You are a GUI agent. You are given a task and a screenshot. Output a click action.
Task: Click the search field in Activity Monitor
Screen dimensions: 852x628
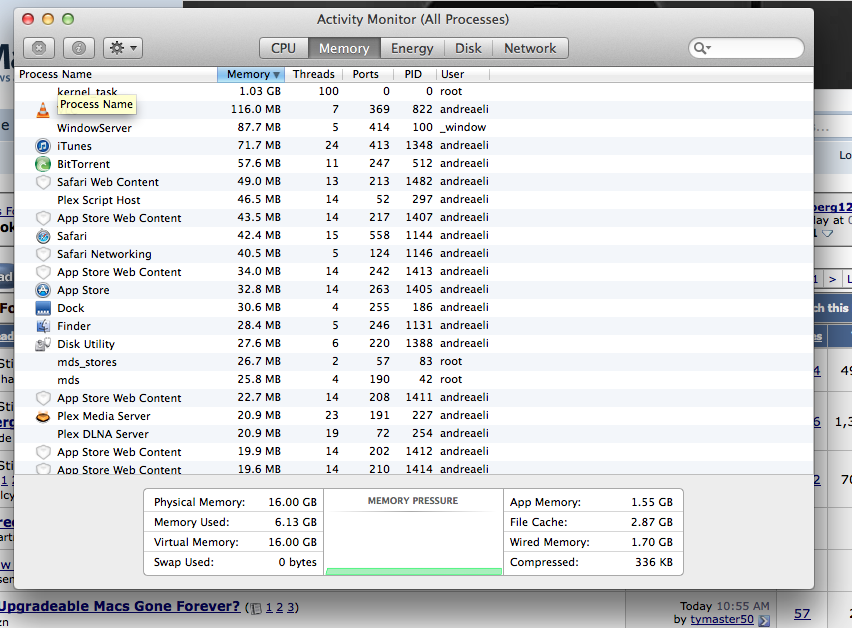(x=746, y=48)
